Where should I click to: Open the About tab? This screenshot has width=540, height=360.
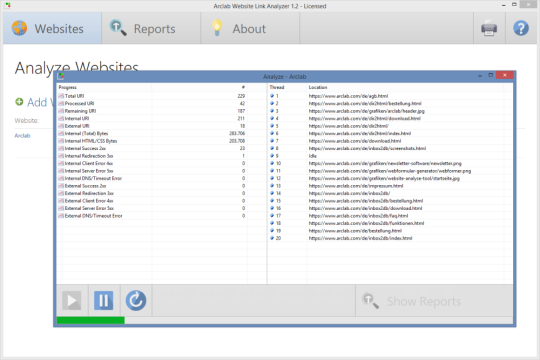250,28
